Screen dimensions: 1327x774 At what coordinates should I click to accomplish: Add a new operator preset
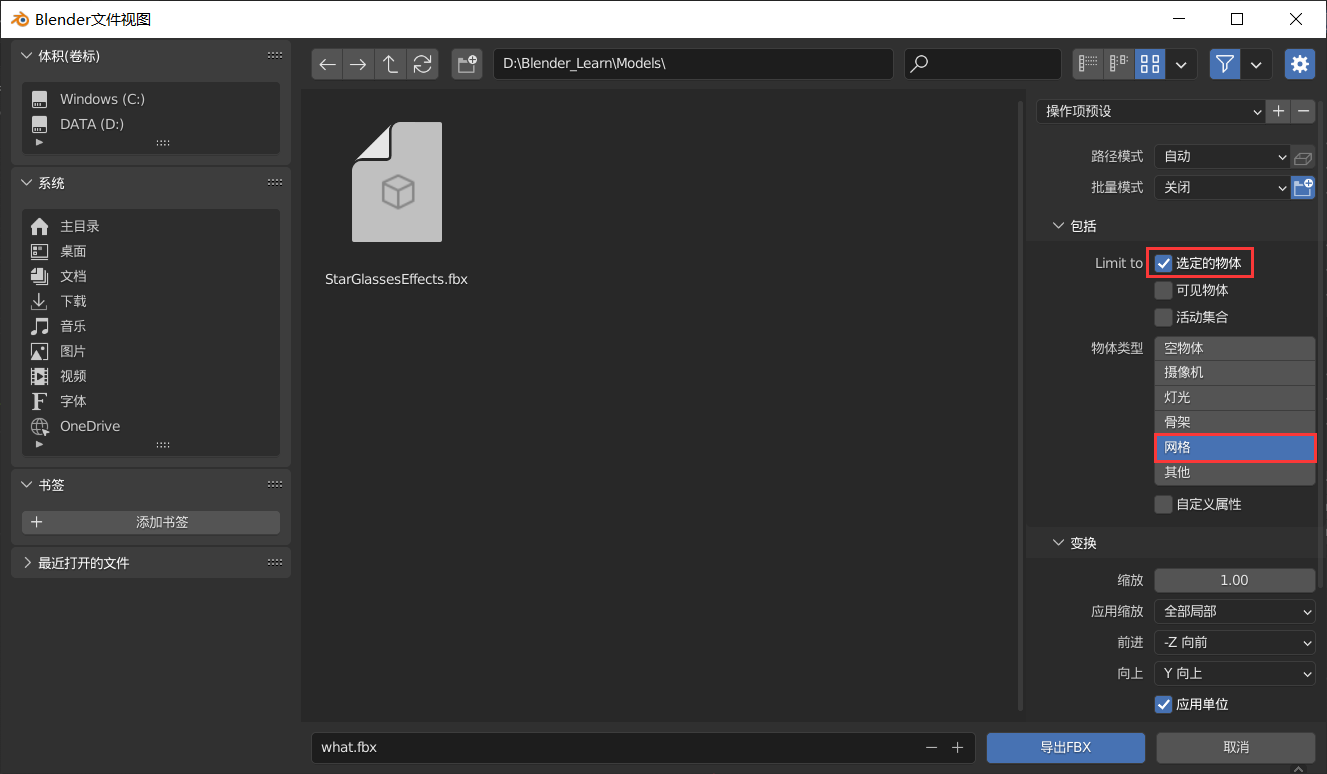tap(1278, 111)
